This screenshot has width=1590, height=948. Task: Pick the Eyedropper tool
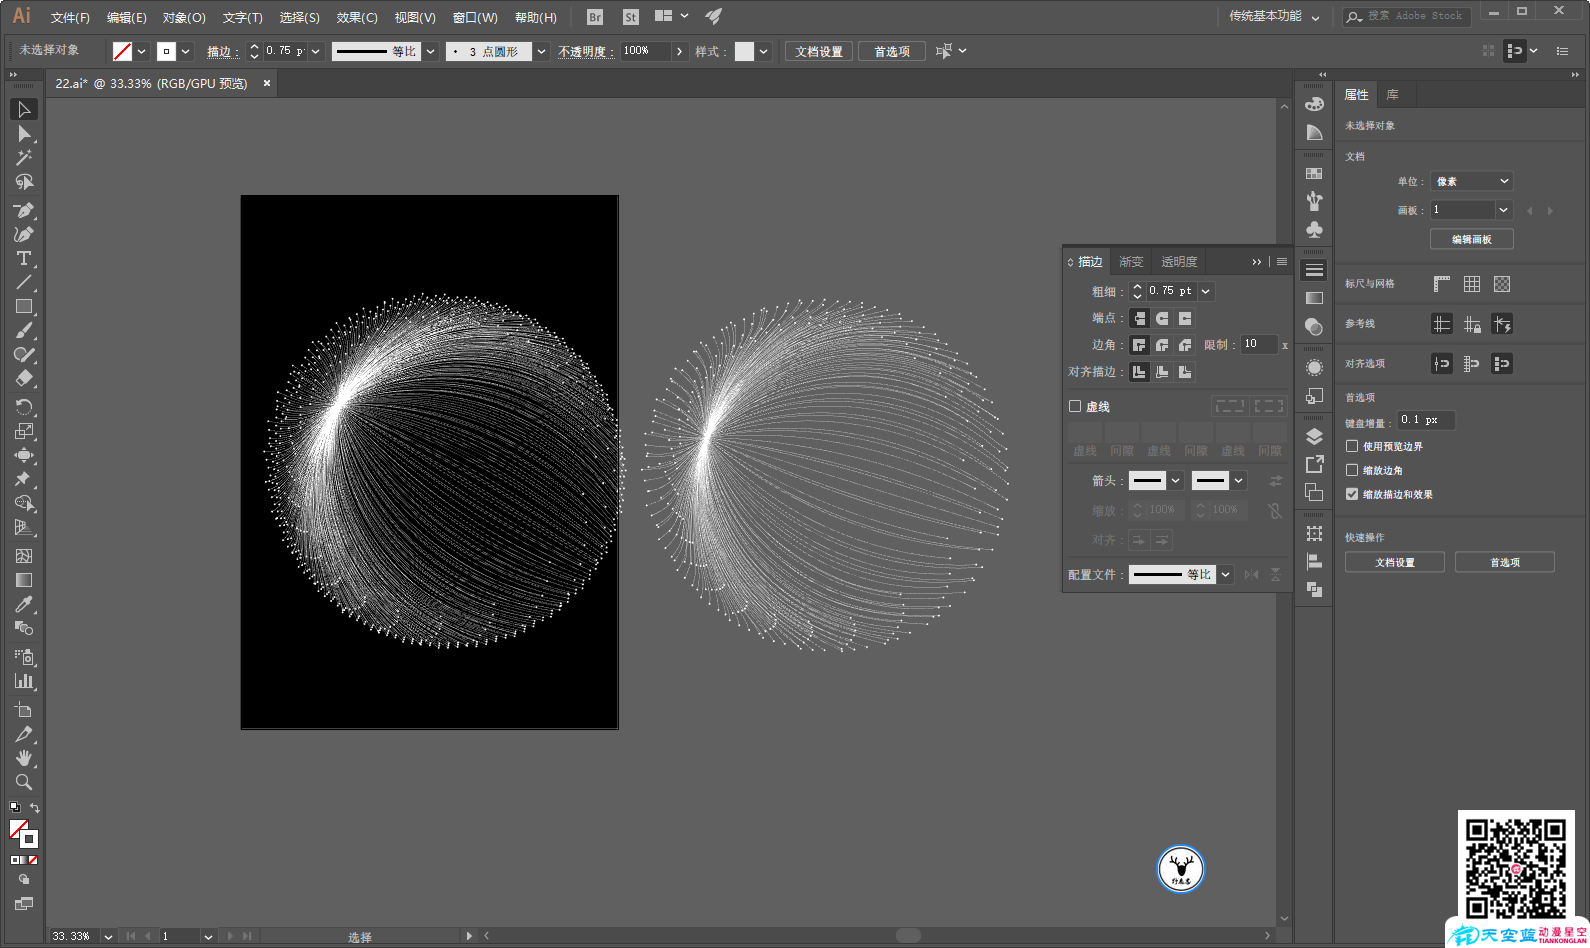point(24,604)
